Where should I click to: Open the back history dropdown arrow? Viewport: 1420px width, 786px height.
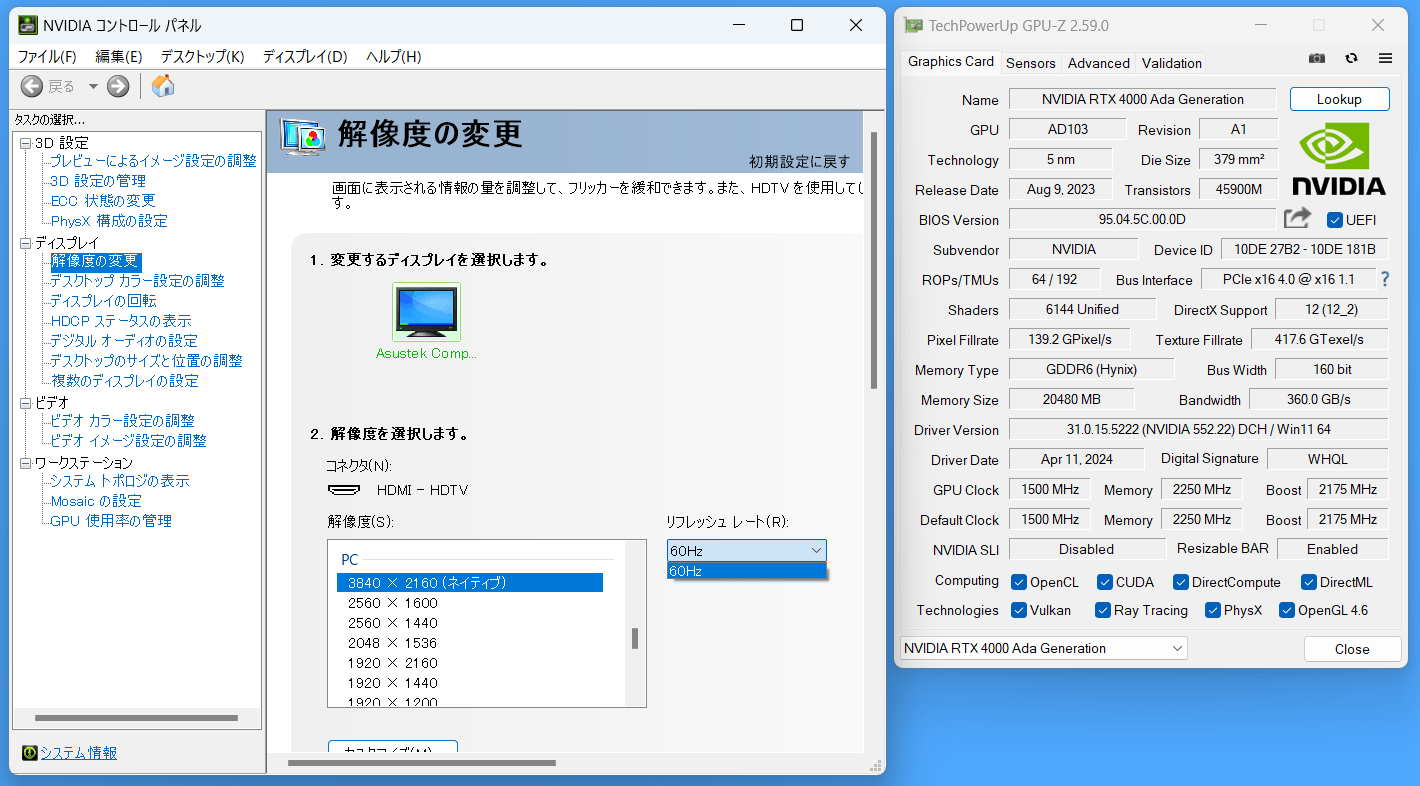coord(93,86)
